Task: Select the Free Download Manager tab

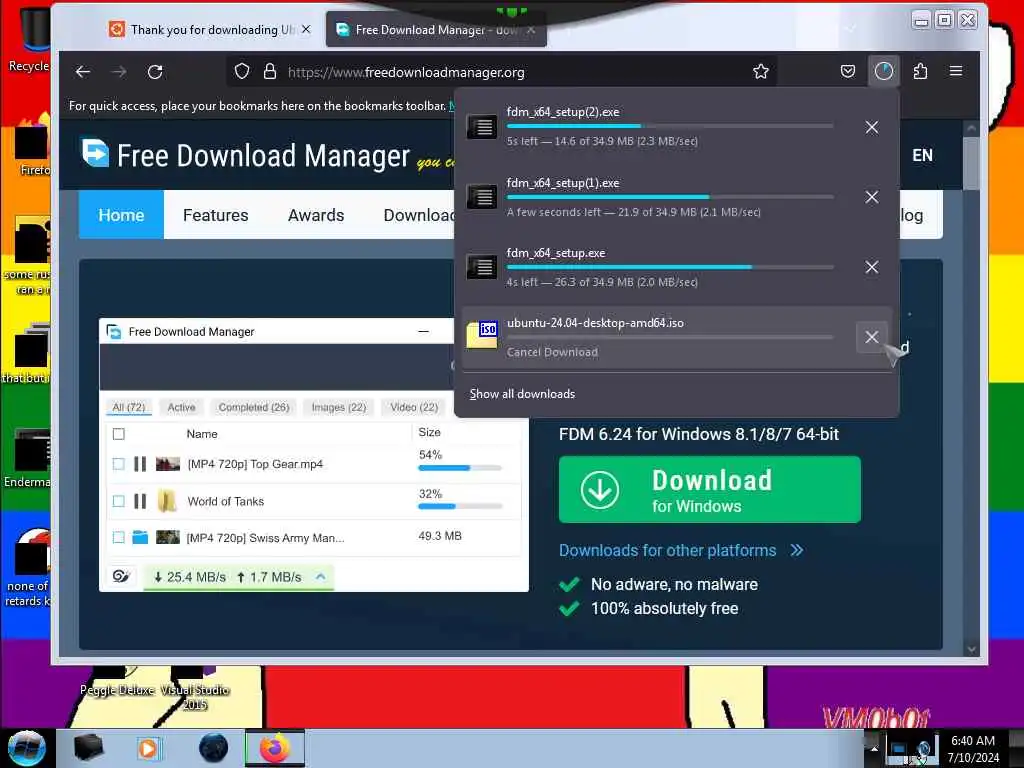Action: tap(436, 29)
